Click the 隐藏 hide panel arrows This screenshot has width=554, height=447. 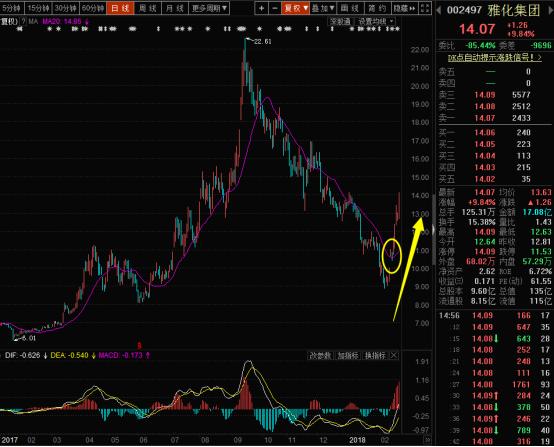(x=405, y=8)
